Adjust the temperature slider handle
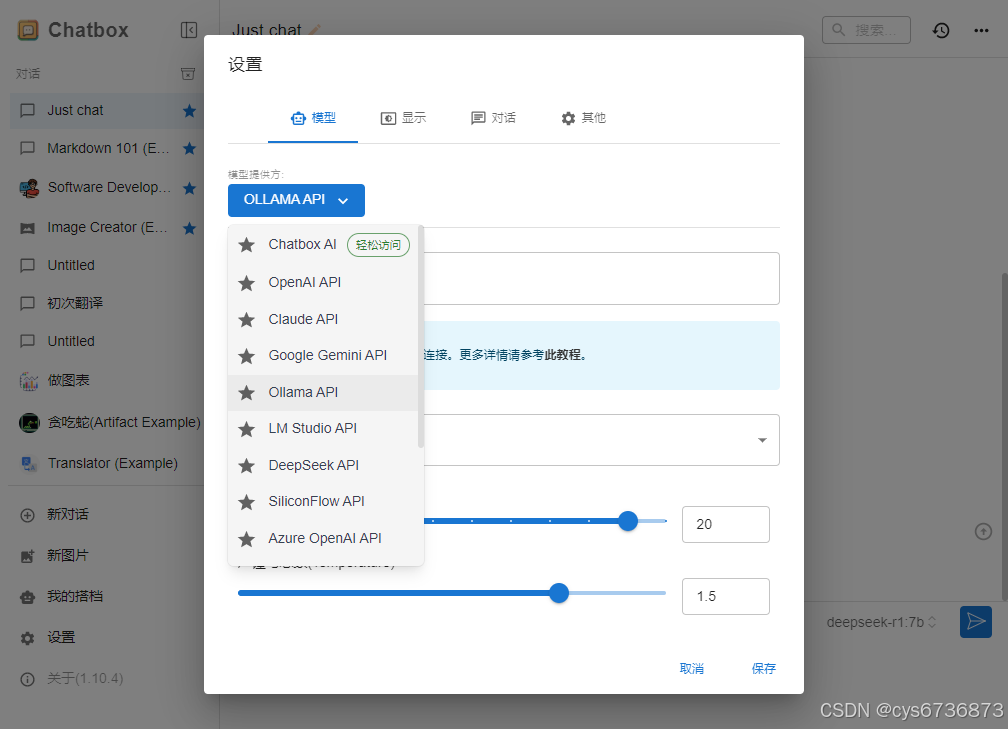The width and height of the screenshot is (1008, 729). [559, 593]
